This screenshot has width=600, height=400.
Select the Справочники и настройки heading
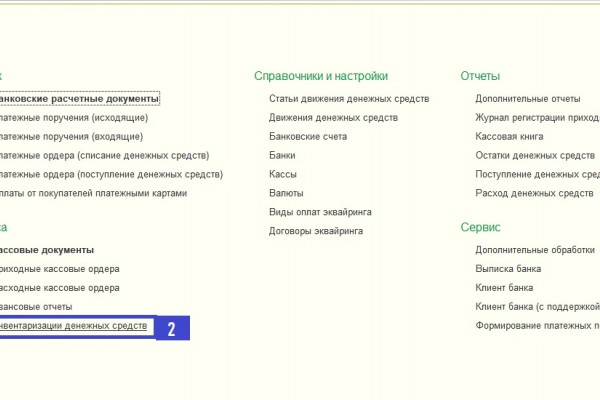321,76
